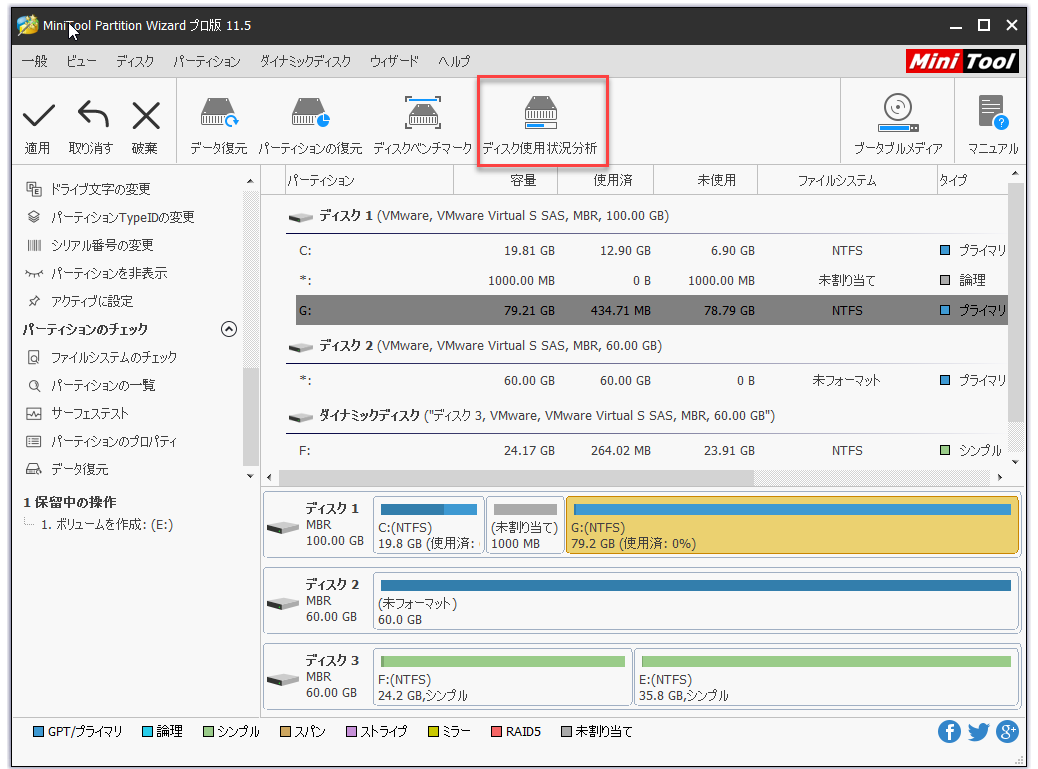Sort by the 容量 column header

506,180
